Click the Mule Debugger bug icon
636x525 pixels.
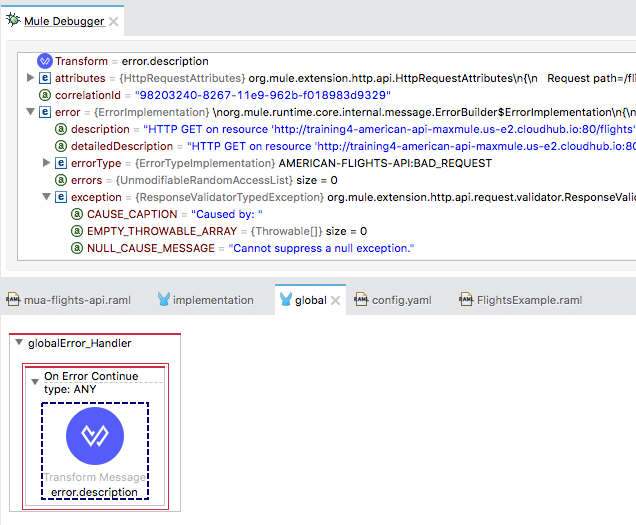pos(13,20)
